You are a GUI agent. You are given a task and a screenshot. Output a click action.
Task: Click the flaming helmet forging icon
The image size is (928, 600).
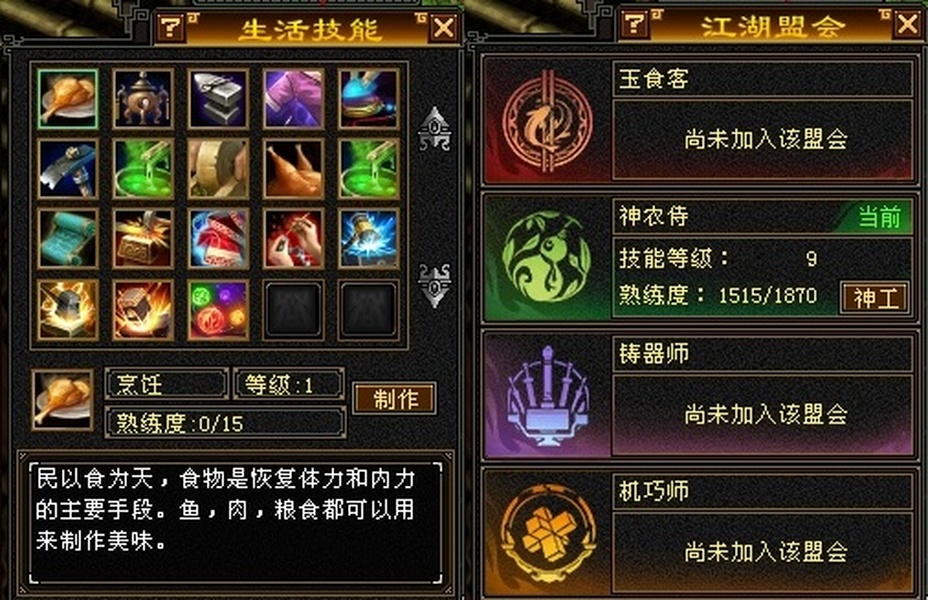pos(67,310)
